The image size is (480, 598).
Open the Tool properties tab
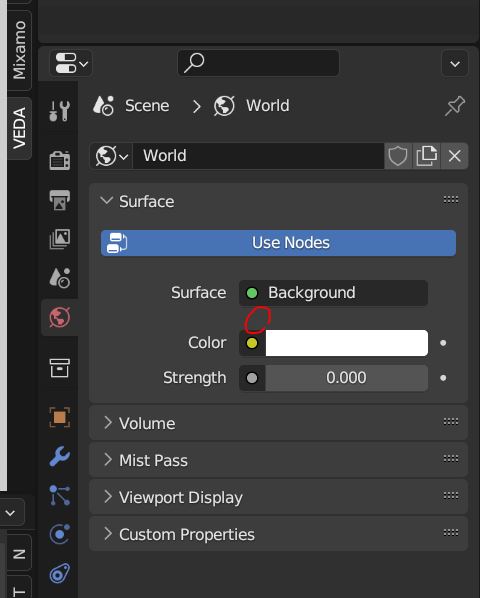(x=59, y=111)
